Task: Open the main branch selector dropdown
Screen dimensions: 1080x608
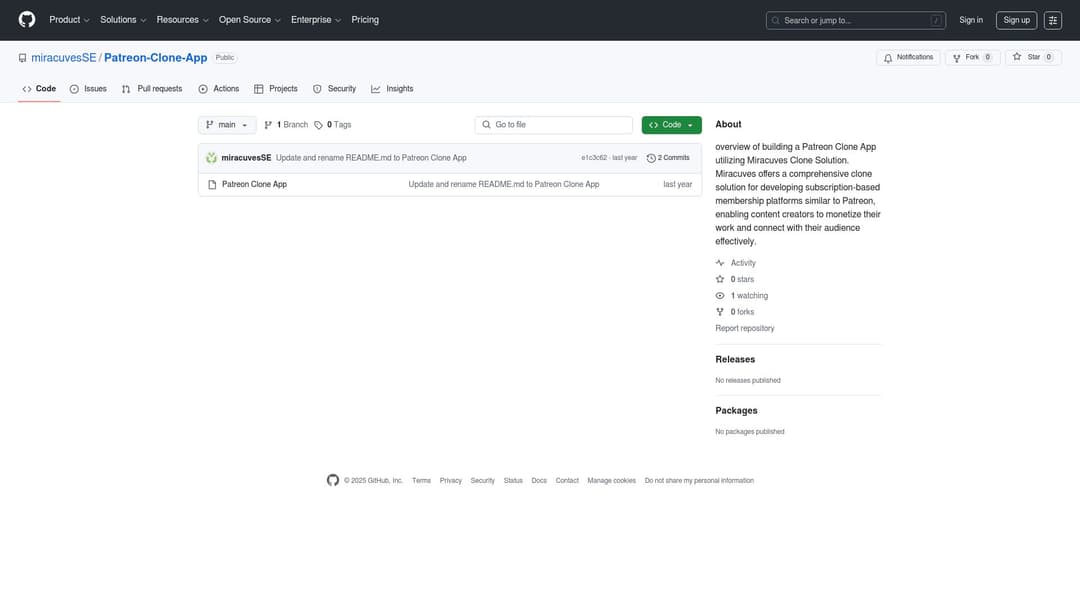Action: [227, 125]
